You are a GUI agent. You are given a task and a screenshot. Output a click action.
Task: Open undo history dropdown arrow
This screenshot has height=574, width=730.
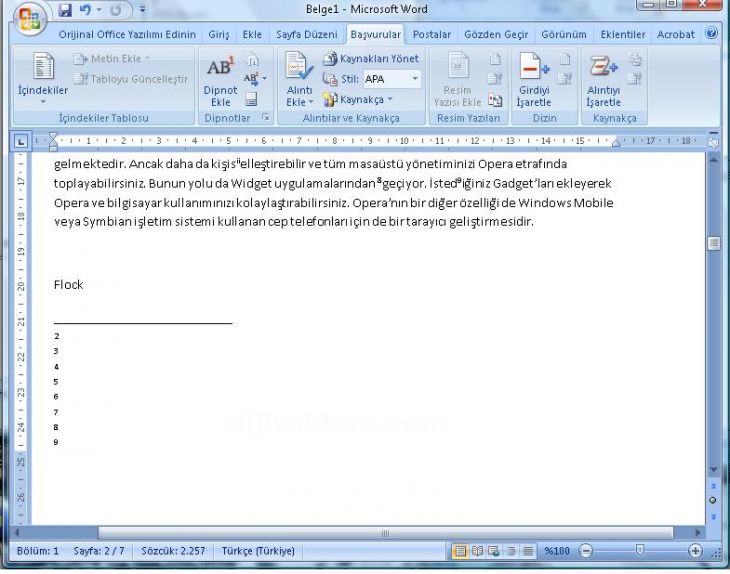[x=99, y=9]
